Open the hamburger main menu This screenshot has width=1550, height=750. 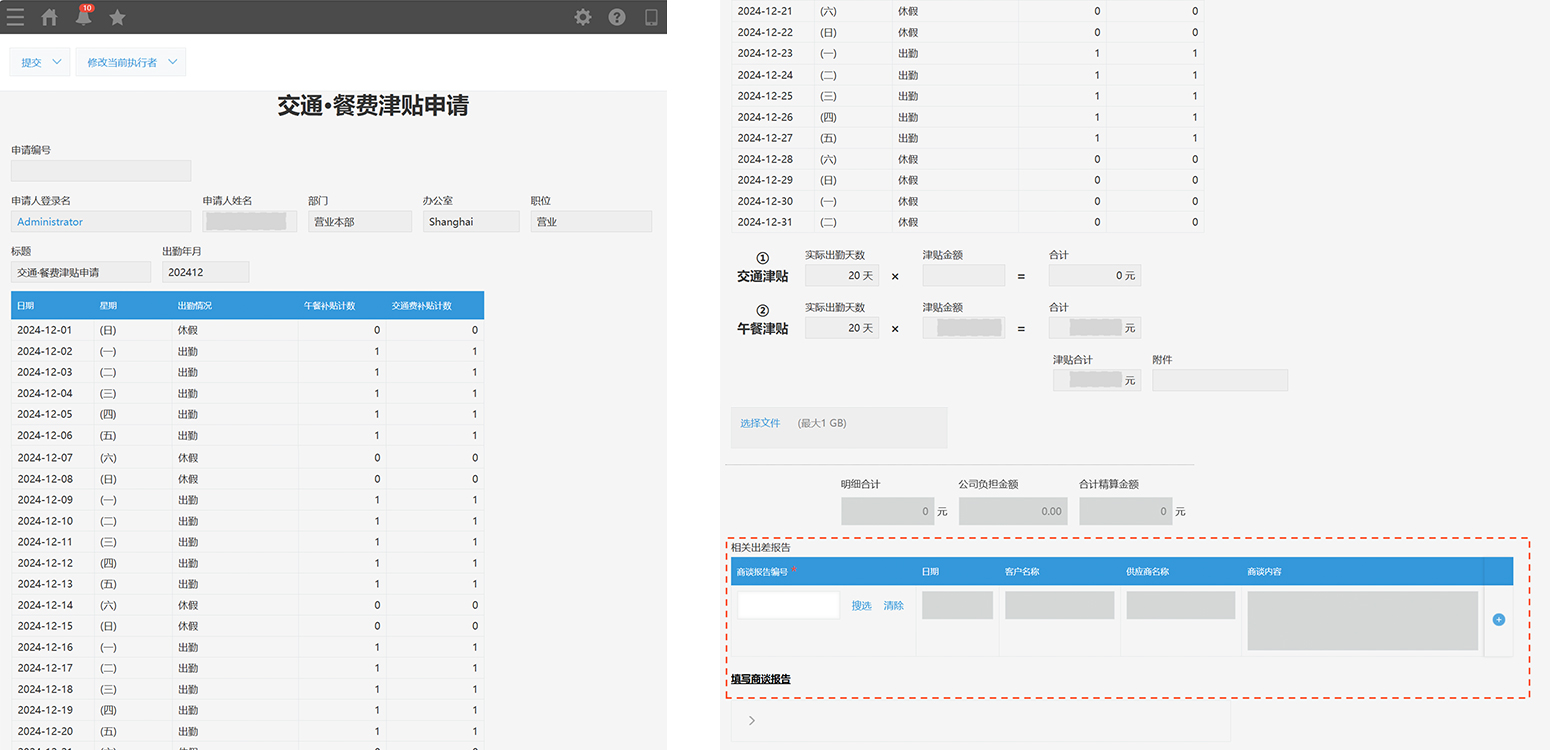(x=15, y=17)
